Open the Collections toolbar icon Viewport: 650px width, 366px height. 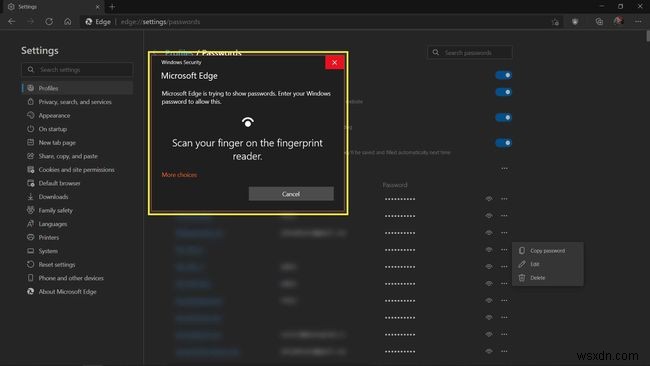pos(599,22)
